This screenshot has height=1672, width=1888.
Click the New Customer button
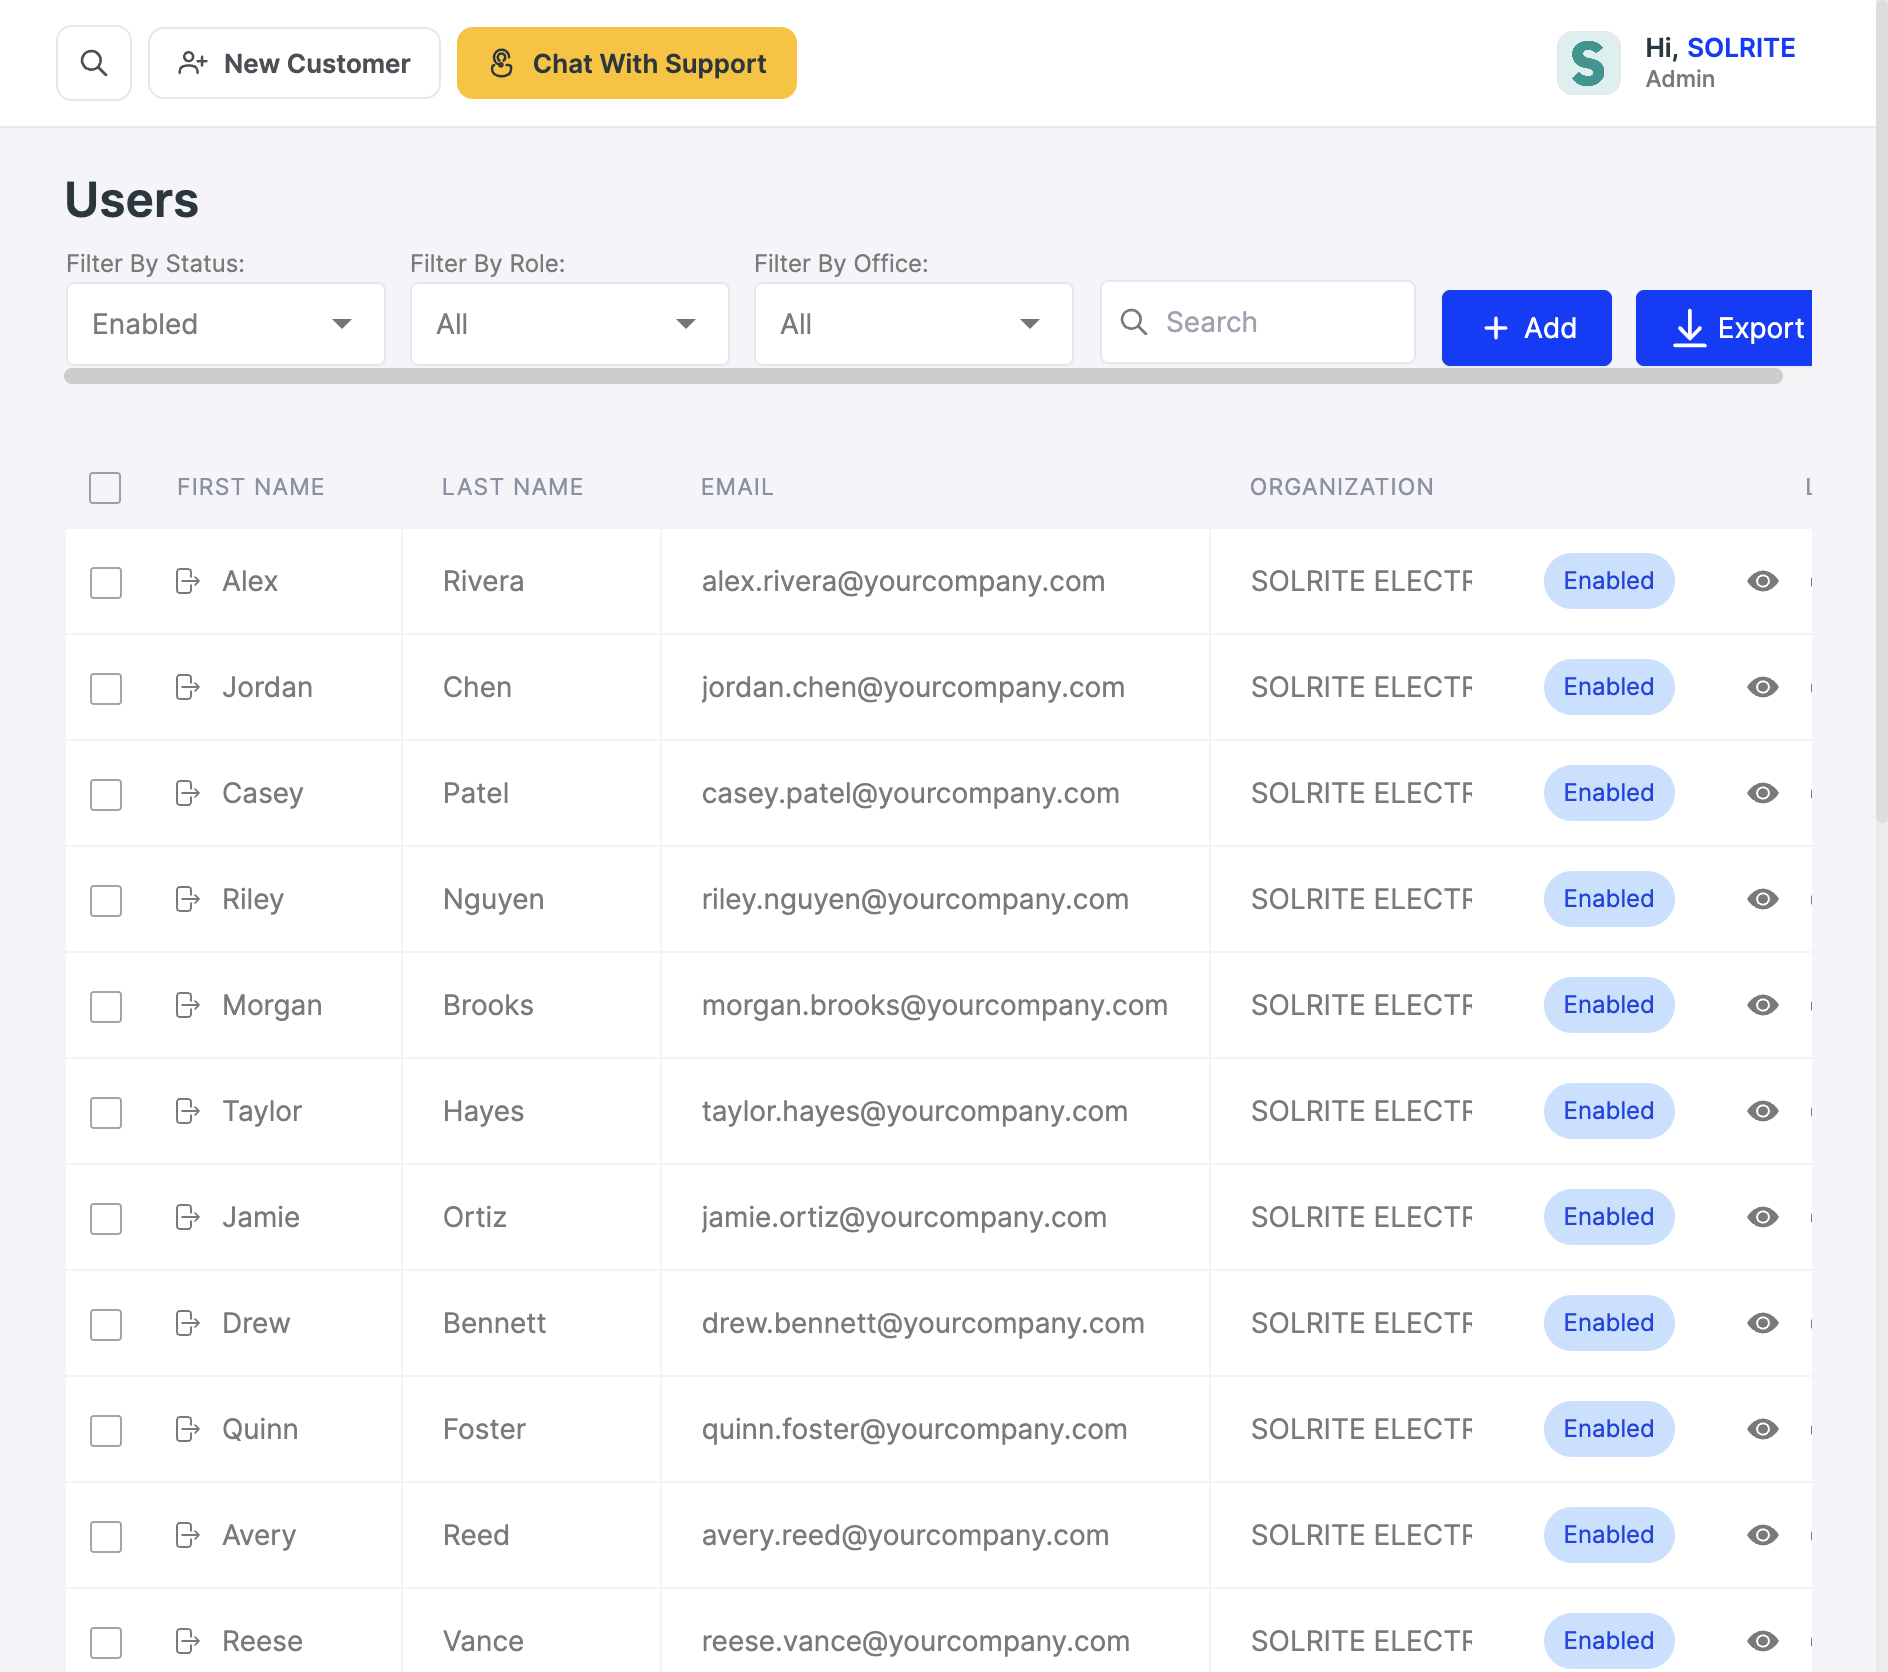click(294, 63)
